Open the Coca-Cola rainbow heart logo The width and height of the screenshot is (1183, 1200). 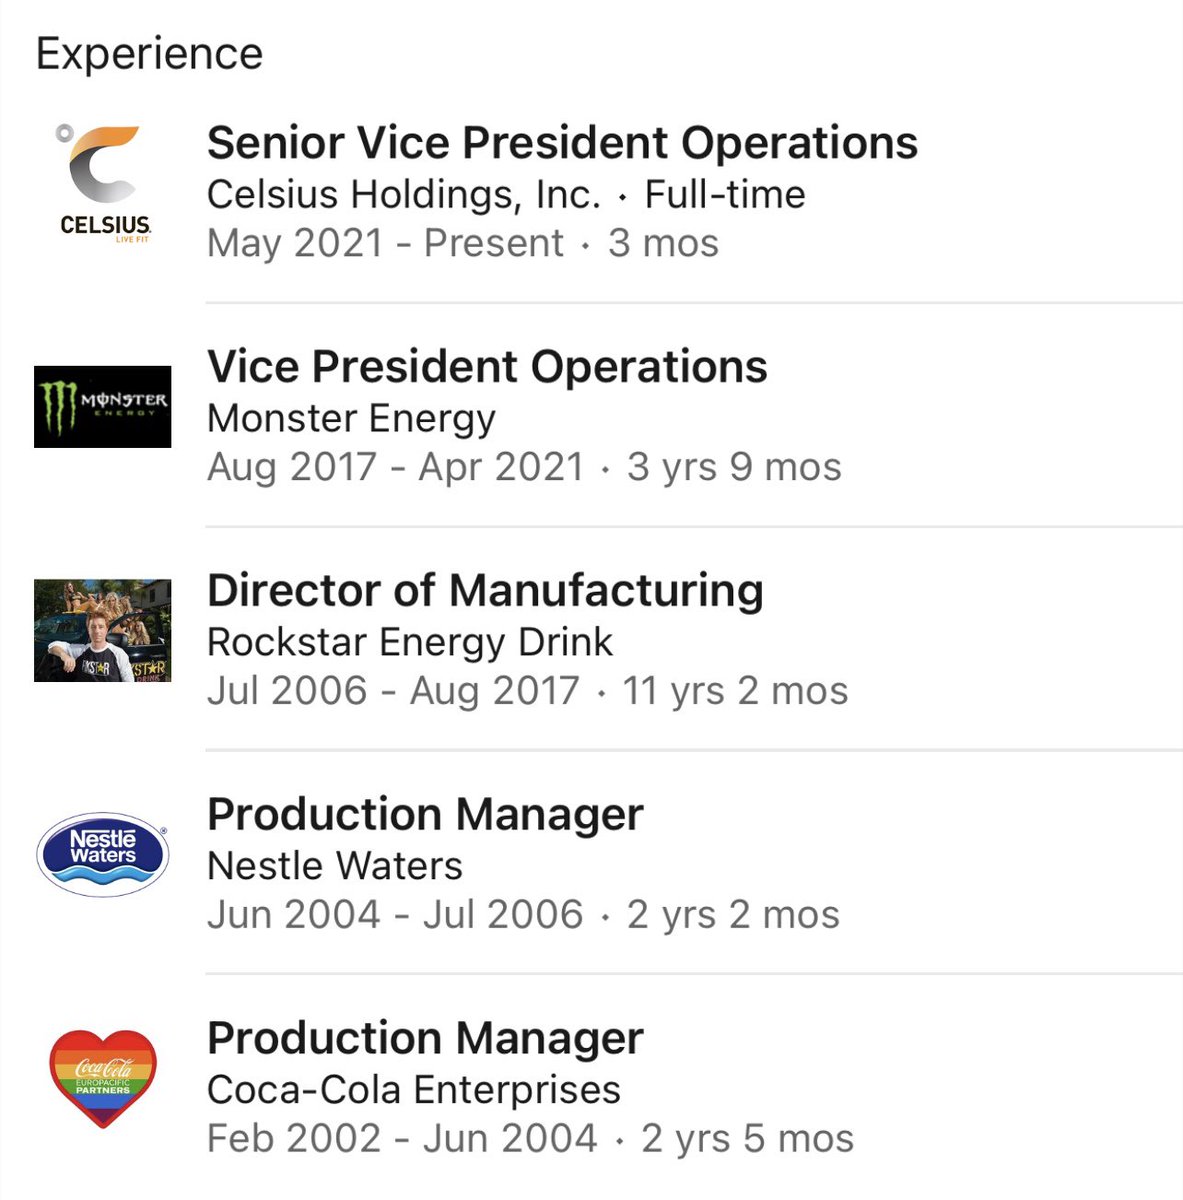(x=103, y=1079)
